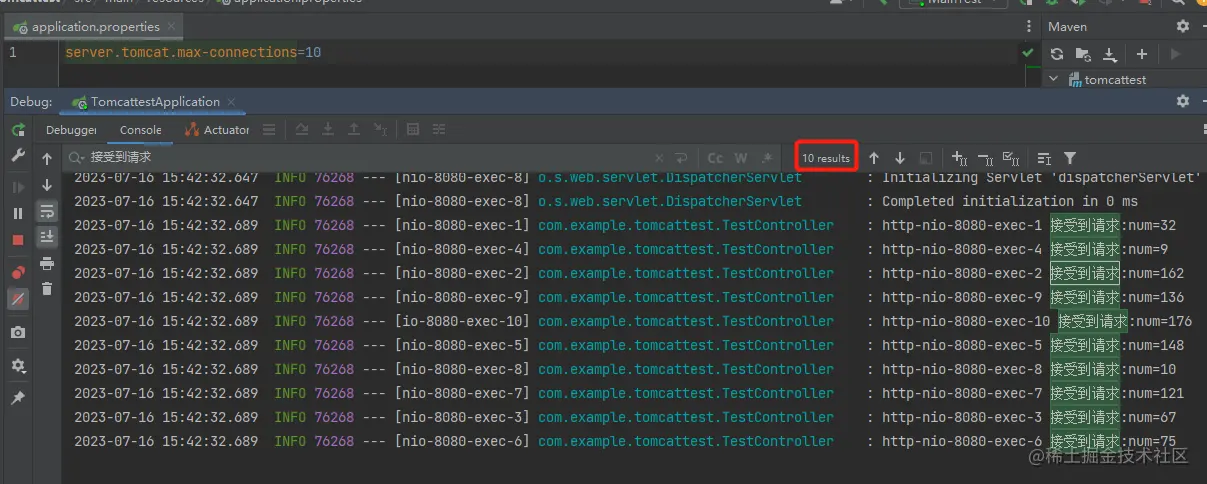Viewport: 1207px width, 484px height.
Task: Open editor tab options three-dot menu
Action: [x=1029, y=27]
